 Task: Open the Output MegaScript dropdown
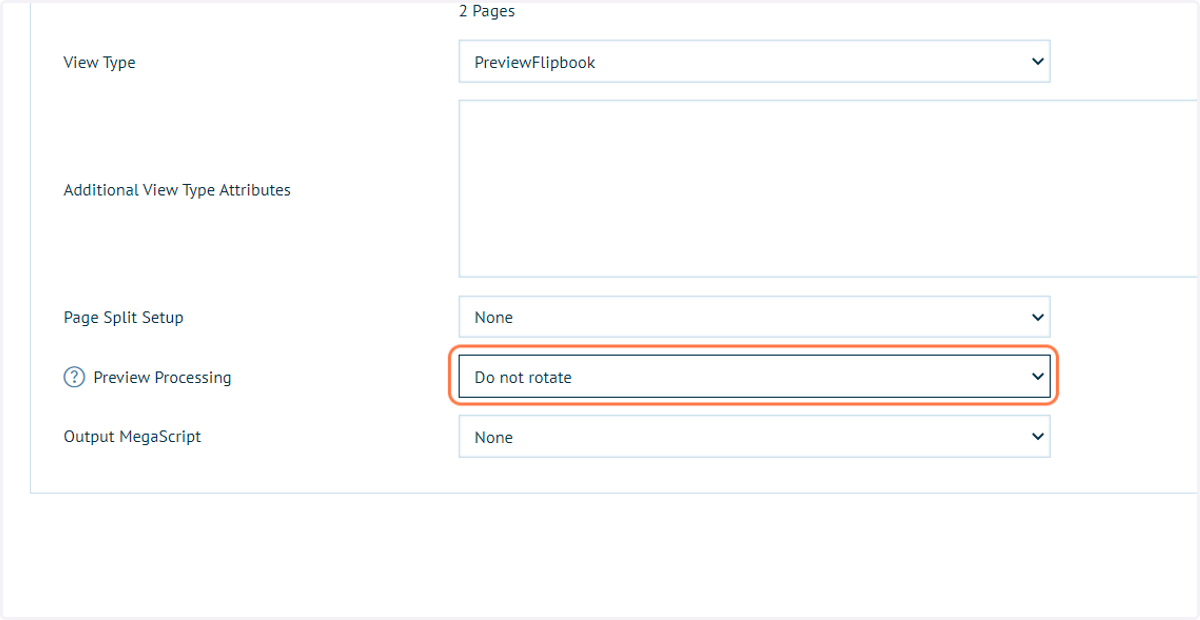point(754,437)
